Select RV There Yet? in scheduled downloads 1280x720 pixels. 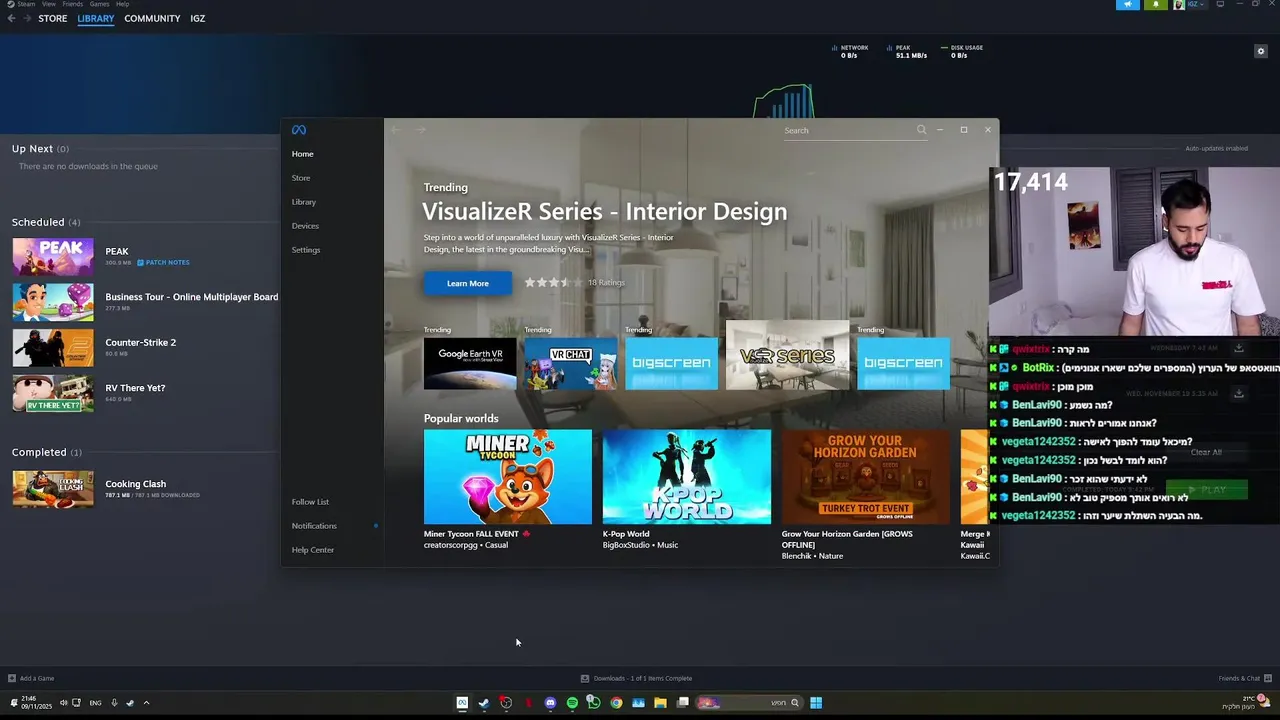pos(135,388)
